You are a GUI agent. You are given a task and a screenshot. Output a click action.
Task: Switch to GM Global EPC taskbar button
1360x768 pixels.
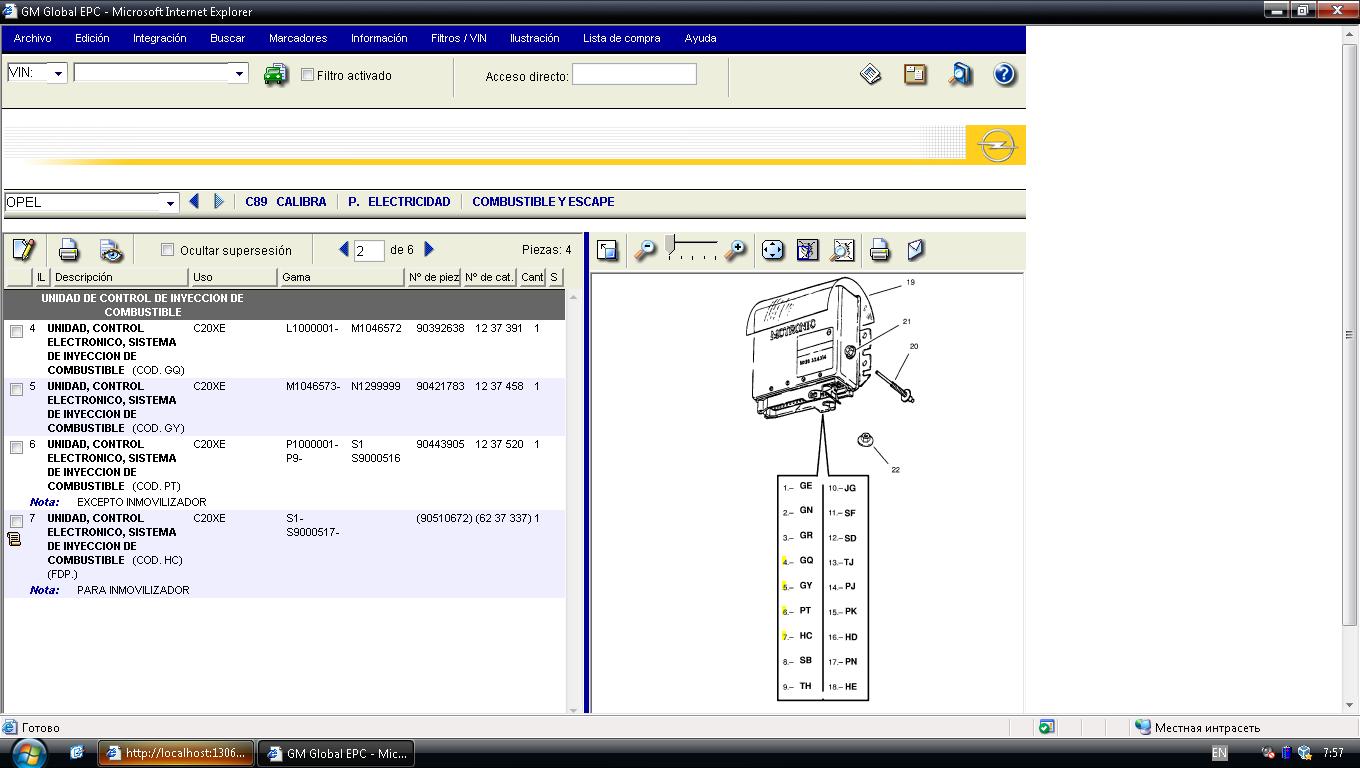coord(336,753)
